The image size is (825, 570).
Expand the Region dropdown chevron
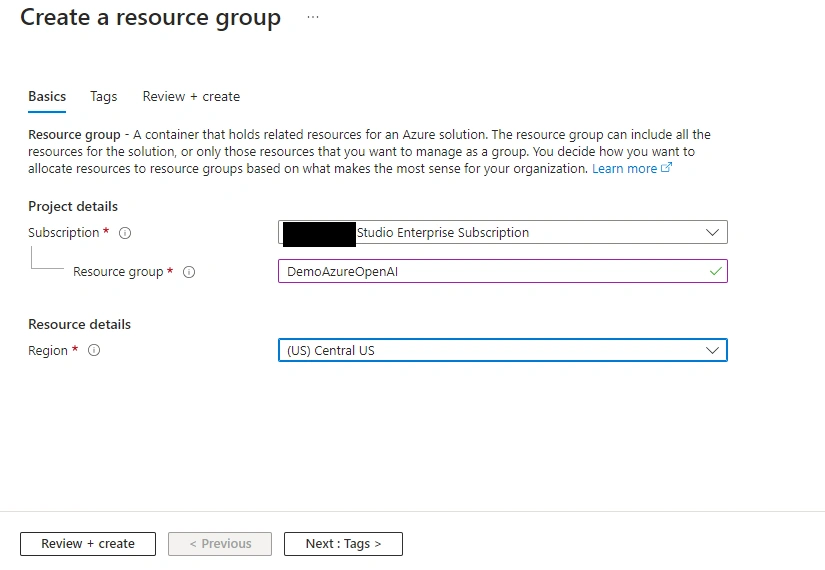pyautogui.click(x=712, y=351)
